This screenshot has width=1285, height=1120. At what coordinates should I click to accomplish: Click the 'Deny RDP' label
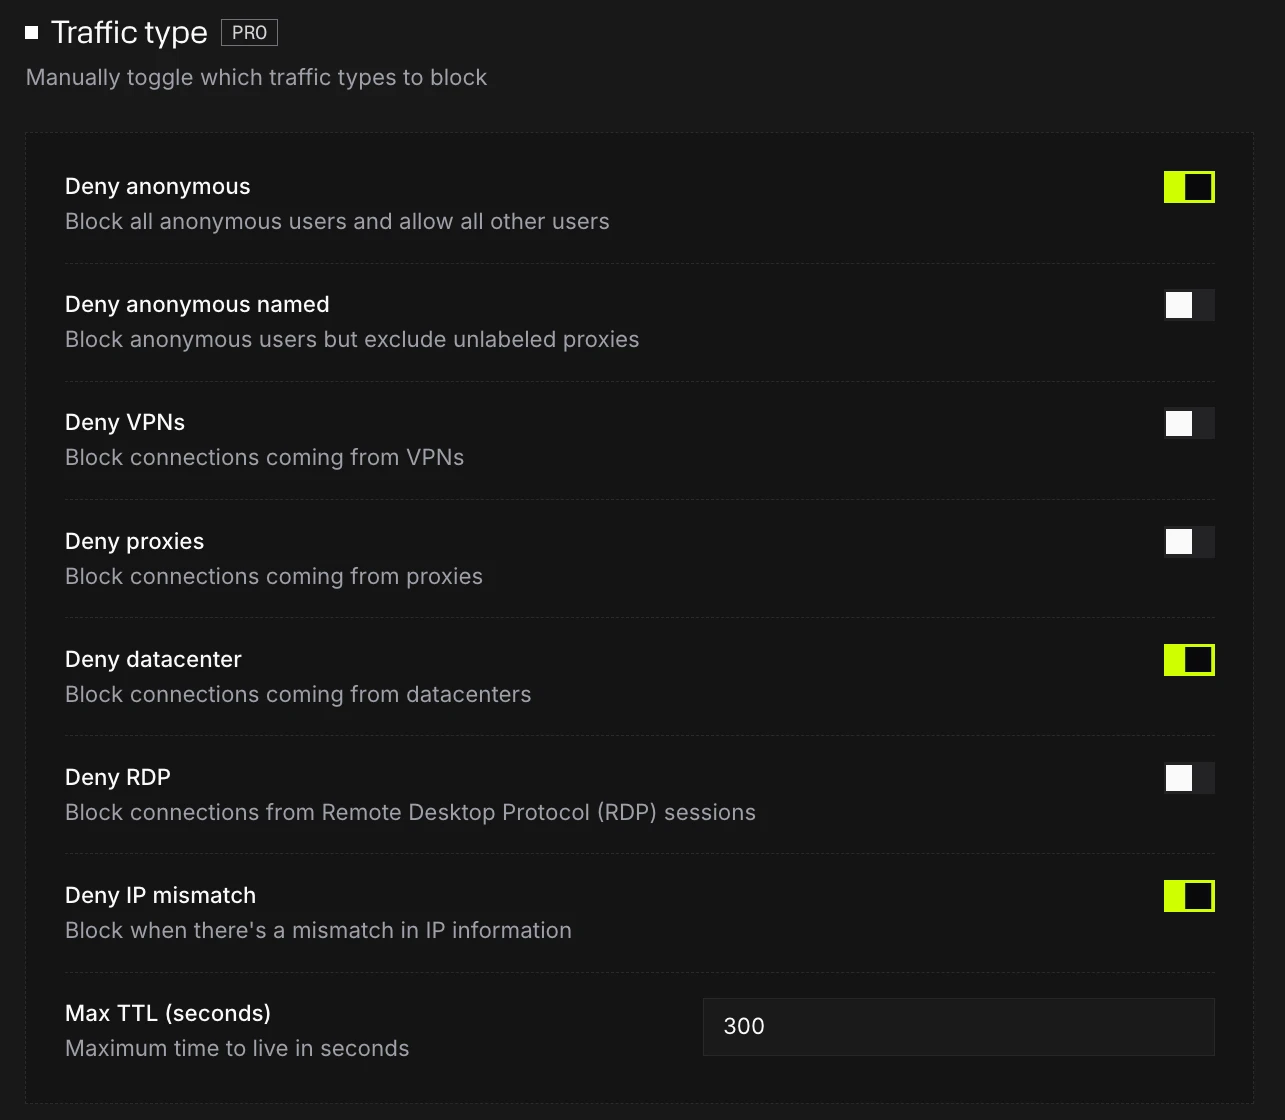click(118, 778)
